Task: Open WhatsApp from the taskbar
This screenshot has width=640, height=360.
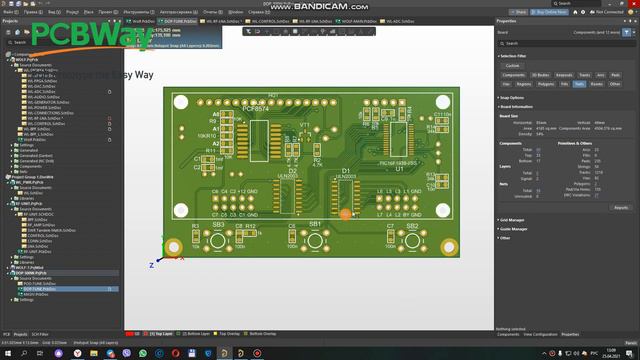Action: pyautogui.click(x=143, y=353)
